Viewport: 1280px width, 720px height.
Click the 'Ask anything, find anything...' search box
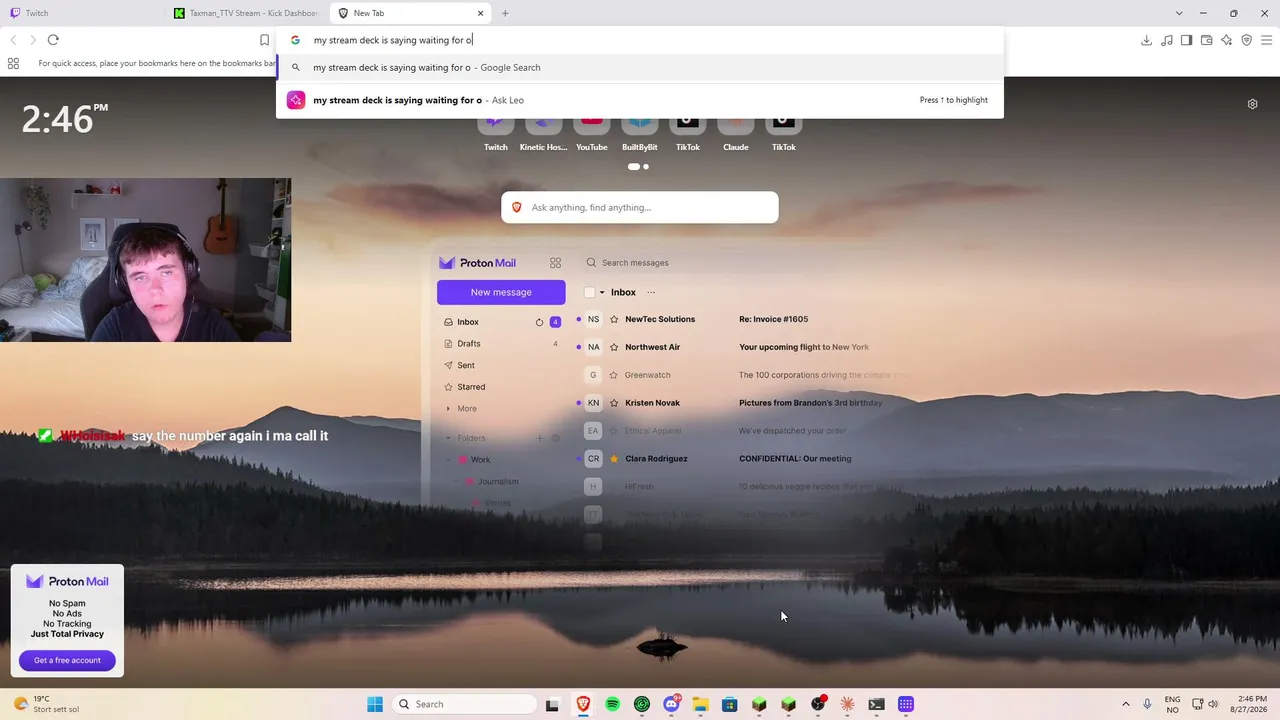(640, 208)
